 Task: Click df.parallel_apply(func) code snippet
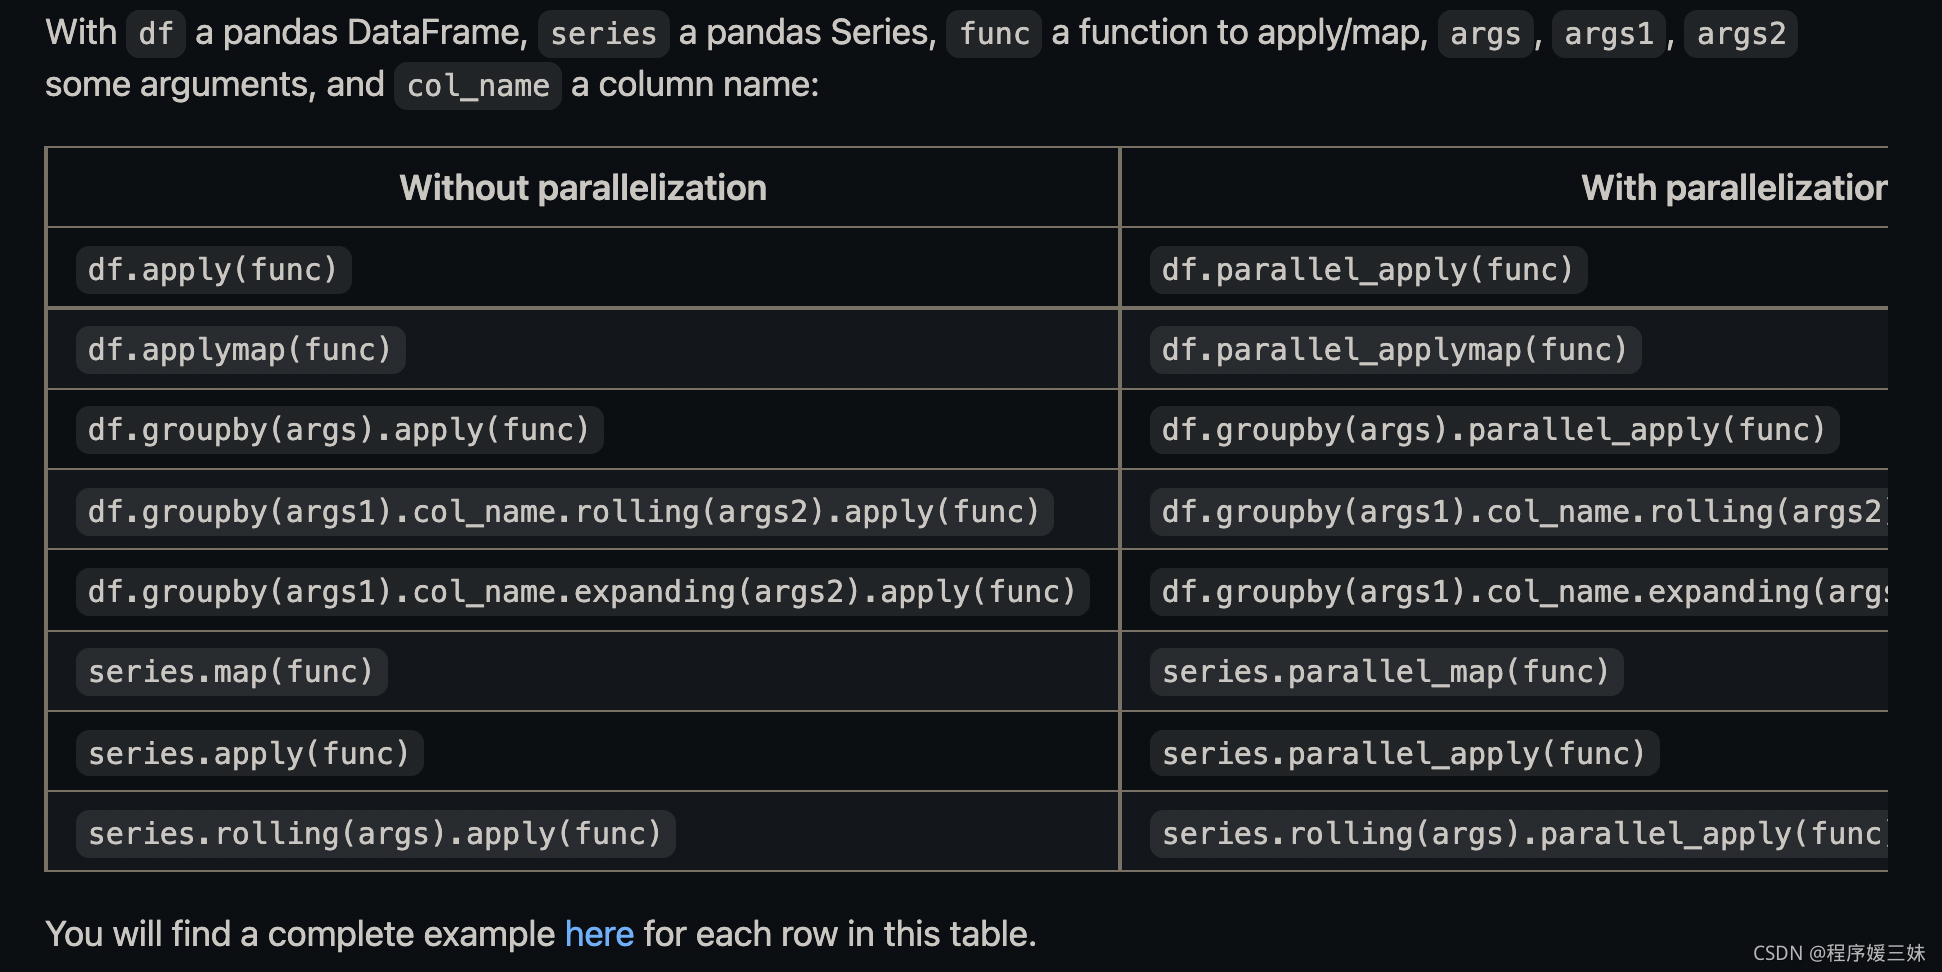coord(1367,270)
